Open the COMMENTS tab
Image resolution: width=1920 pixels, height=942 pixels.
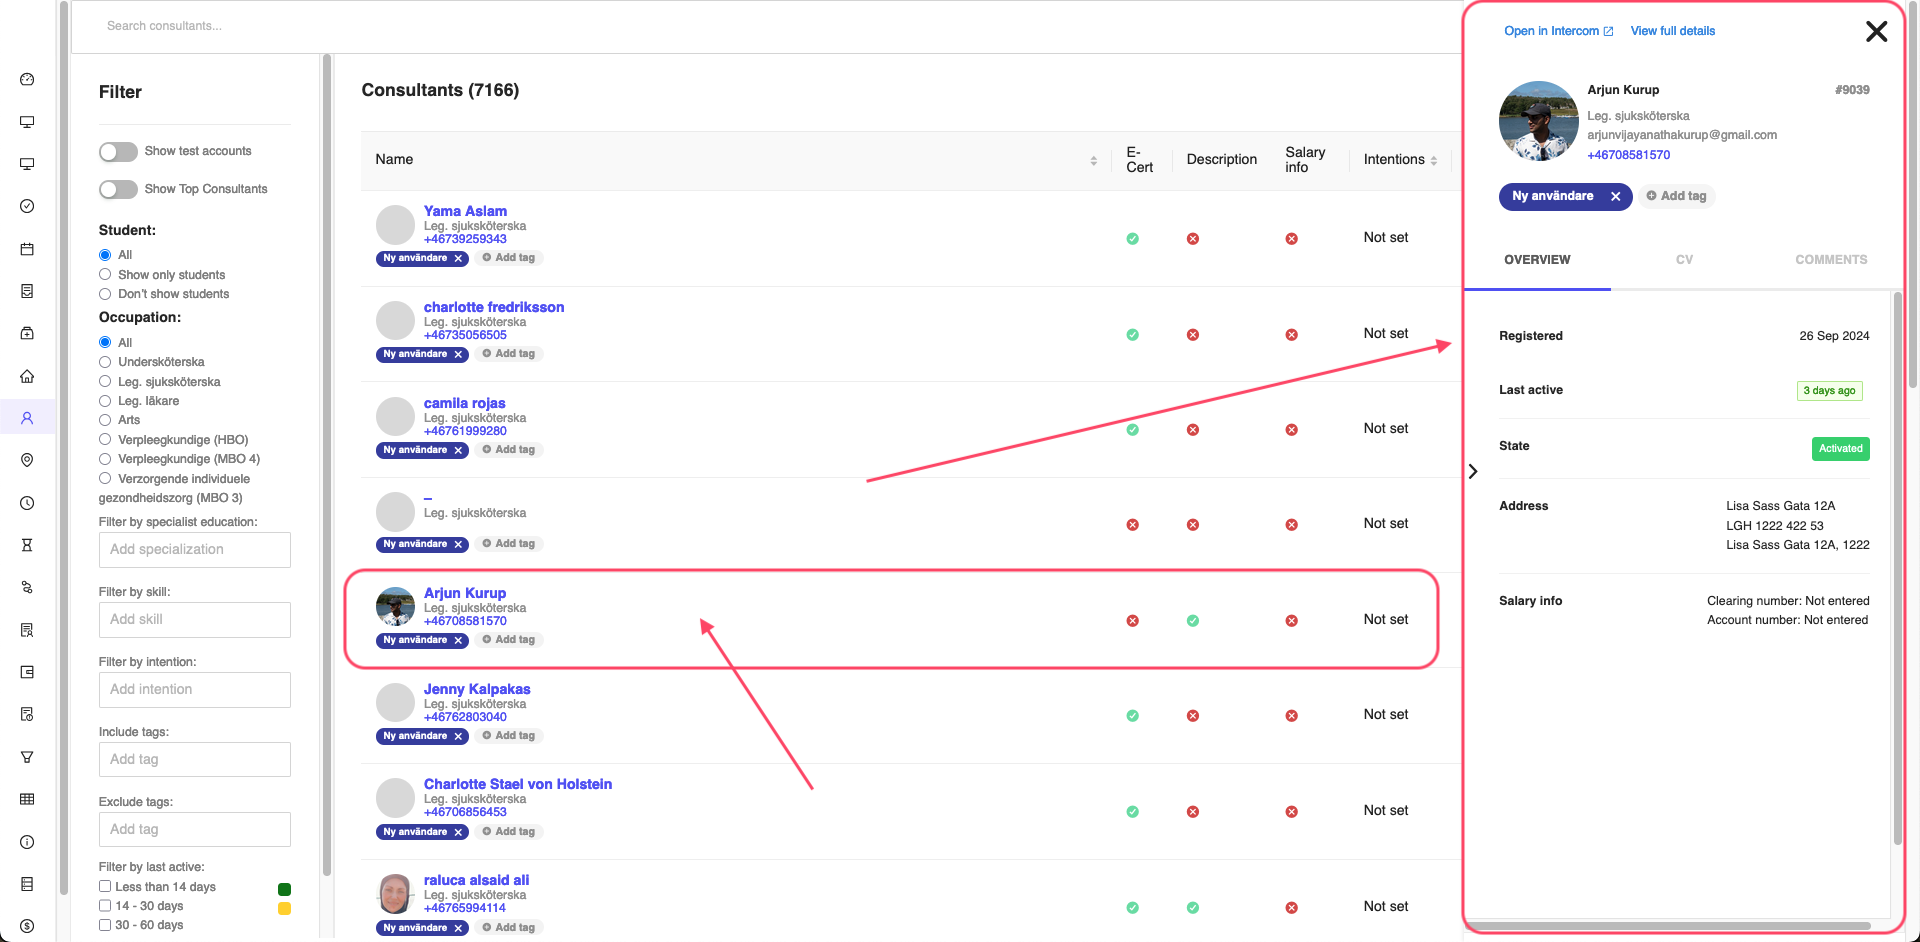click(1830, 260)
